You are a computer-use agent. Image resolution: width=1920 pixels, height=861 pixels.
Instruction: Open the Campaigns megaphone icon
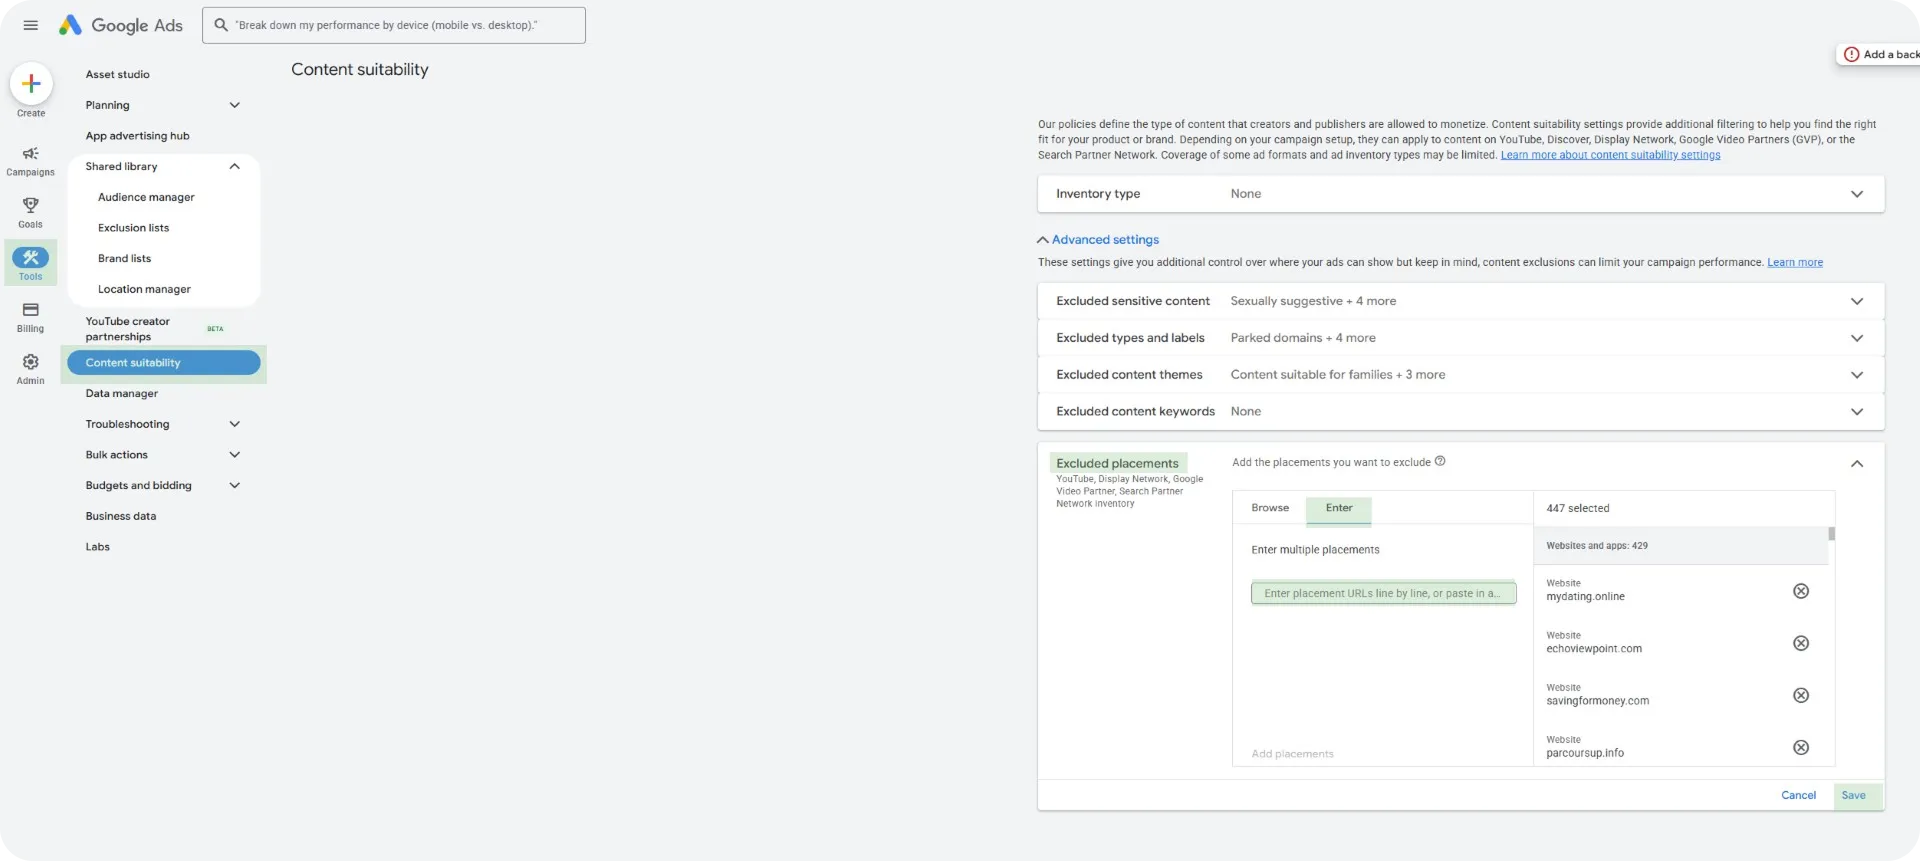tap(31, 154)
